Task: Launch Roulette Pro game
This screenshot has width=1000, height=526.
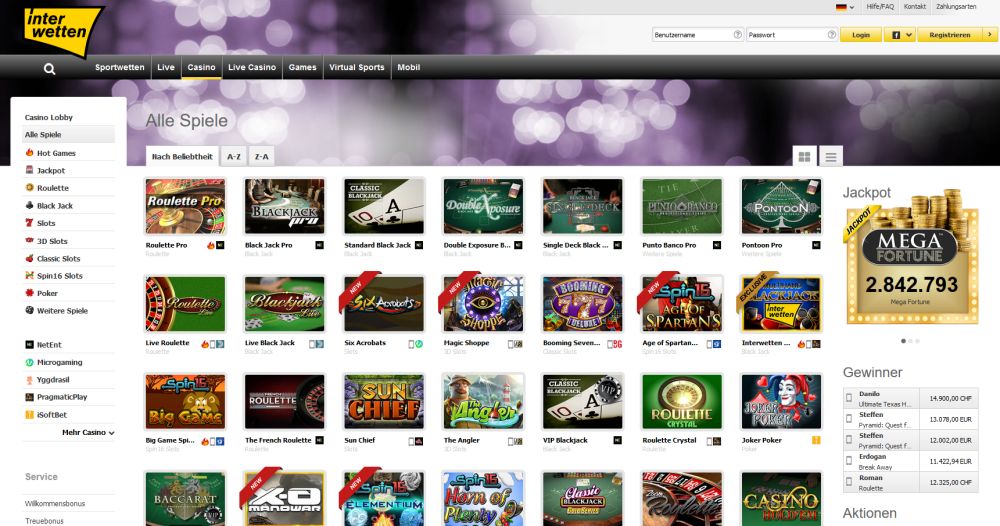Action: coord(185,207)
